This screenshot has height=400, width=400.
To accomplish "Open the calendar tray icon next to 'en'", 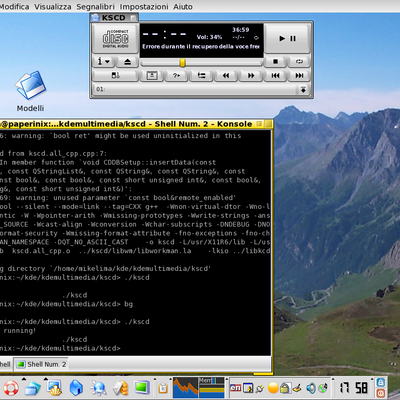I will (248, 388).
